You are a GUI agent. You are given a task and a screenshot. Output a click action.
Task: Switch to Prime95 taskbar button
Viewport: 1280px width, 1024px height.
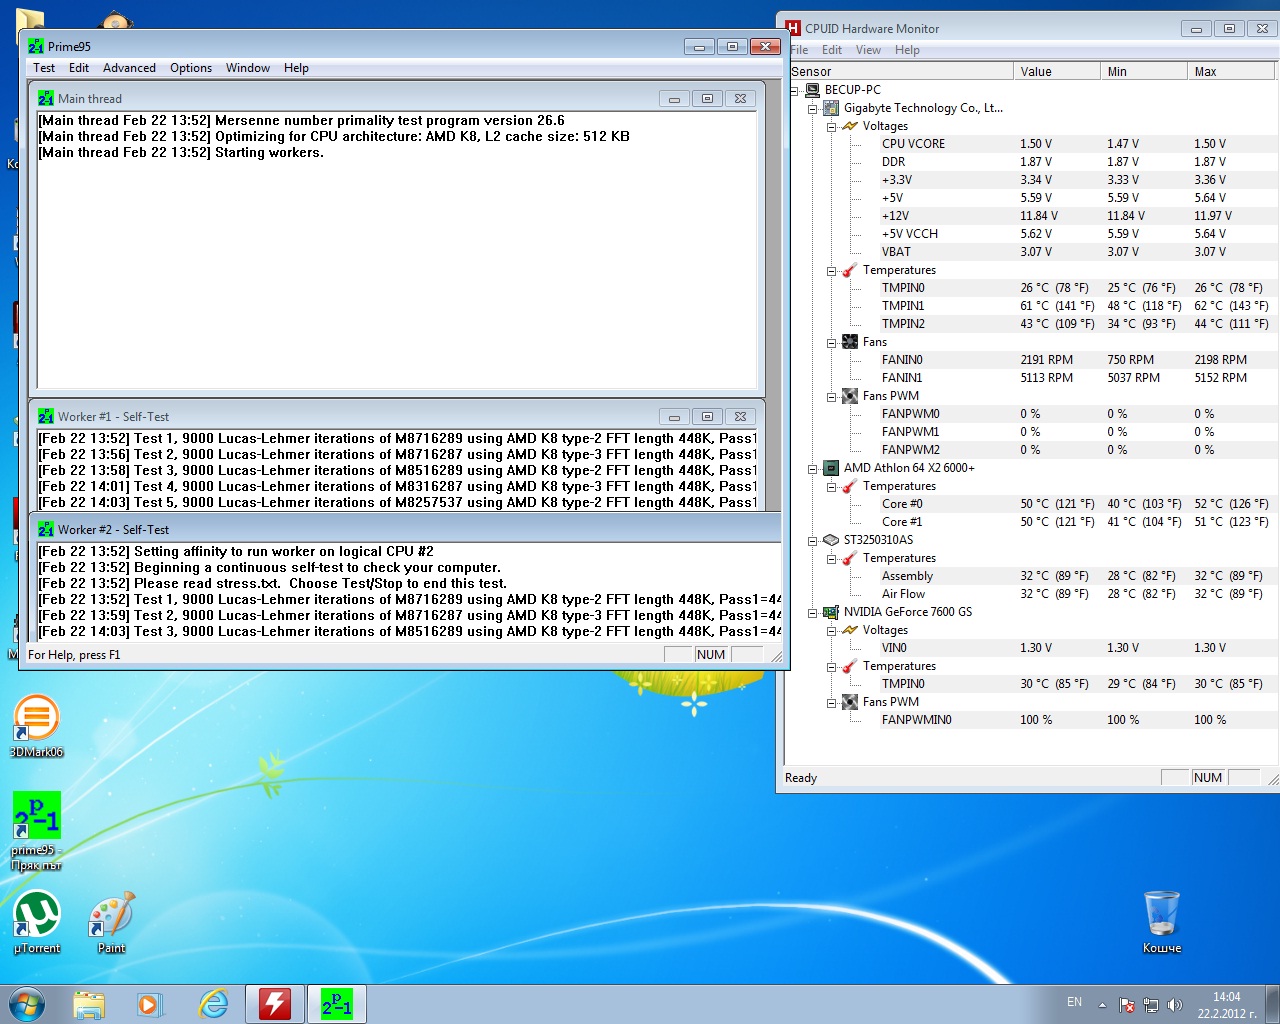(x=337, y=1004)
